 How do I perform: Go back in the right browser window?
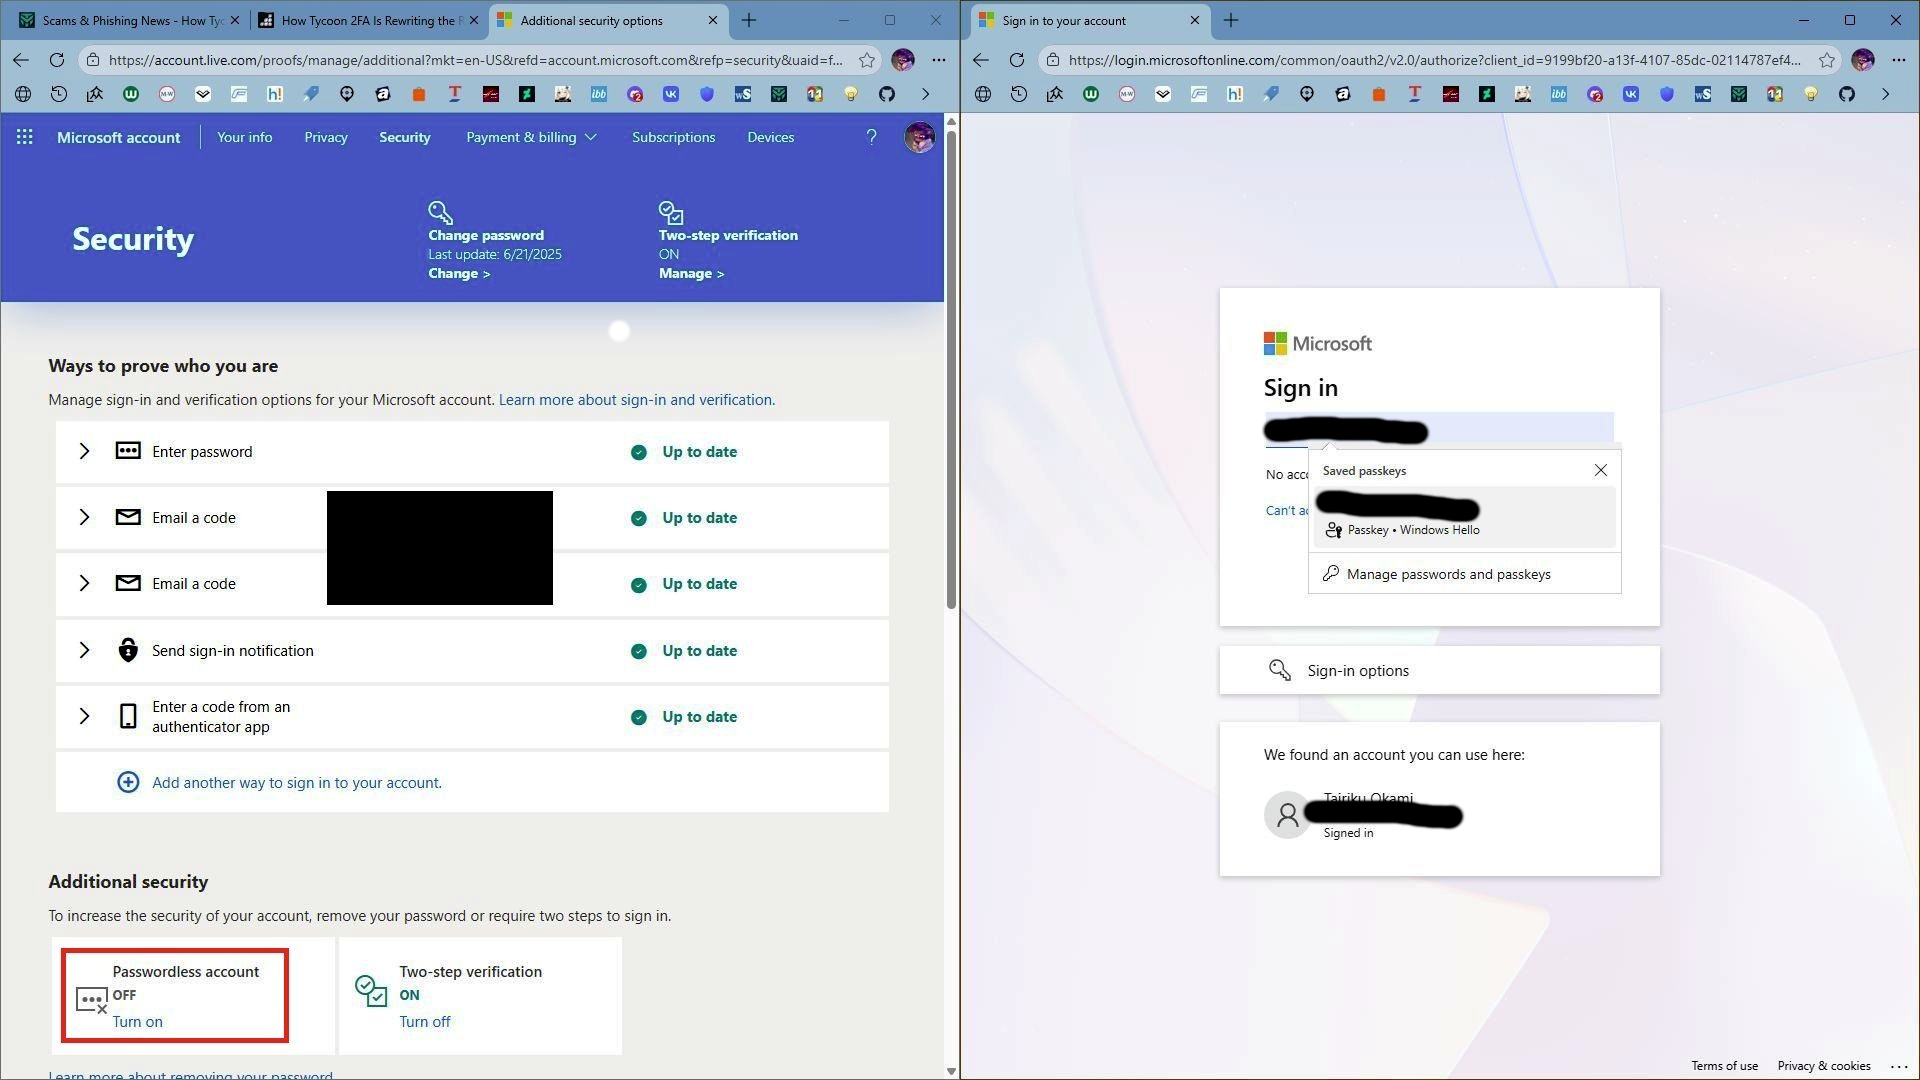(981, 60)
